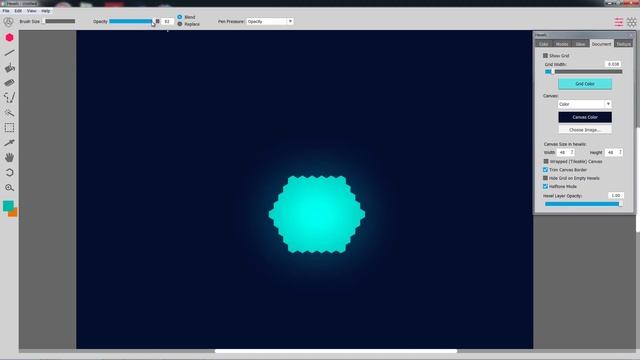The width and height of the screenshot is (640, 360).
Task: Adjust the Hexel Layer Opacity slider
Action: pos(583,204)
